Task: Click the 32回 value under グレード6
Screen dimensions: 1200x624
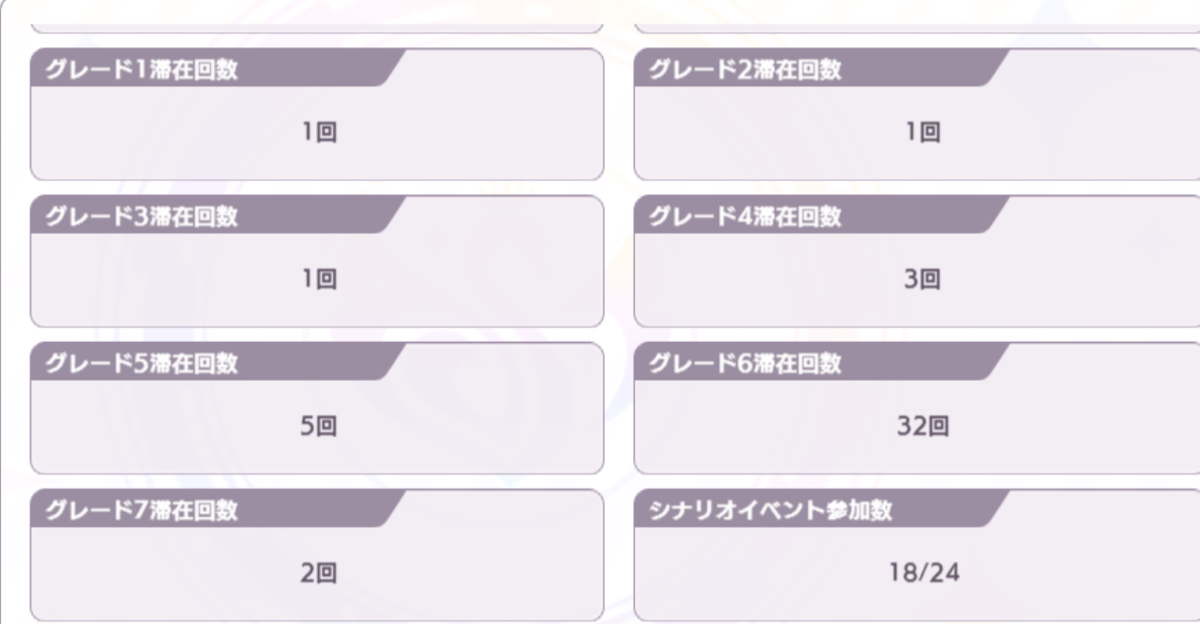Action: 922,427
